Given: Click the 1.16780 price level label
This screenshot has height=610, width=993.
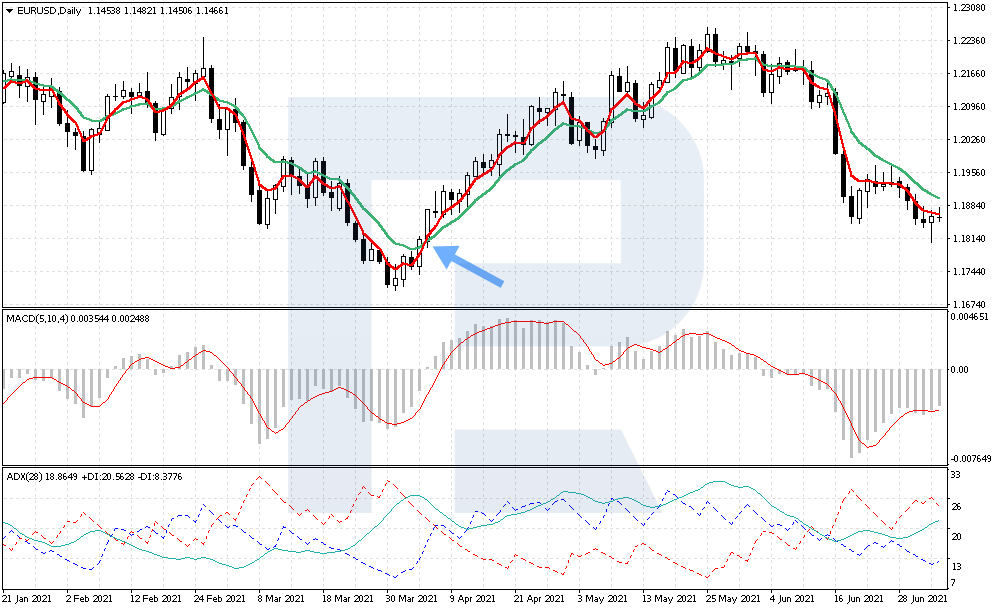Looking at the screenshot, I should coord(968,304).
